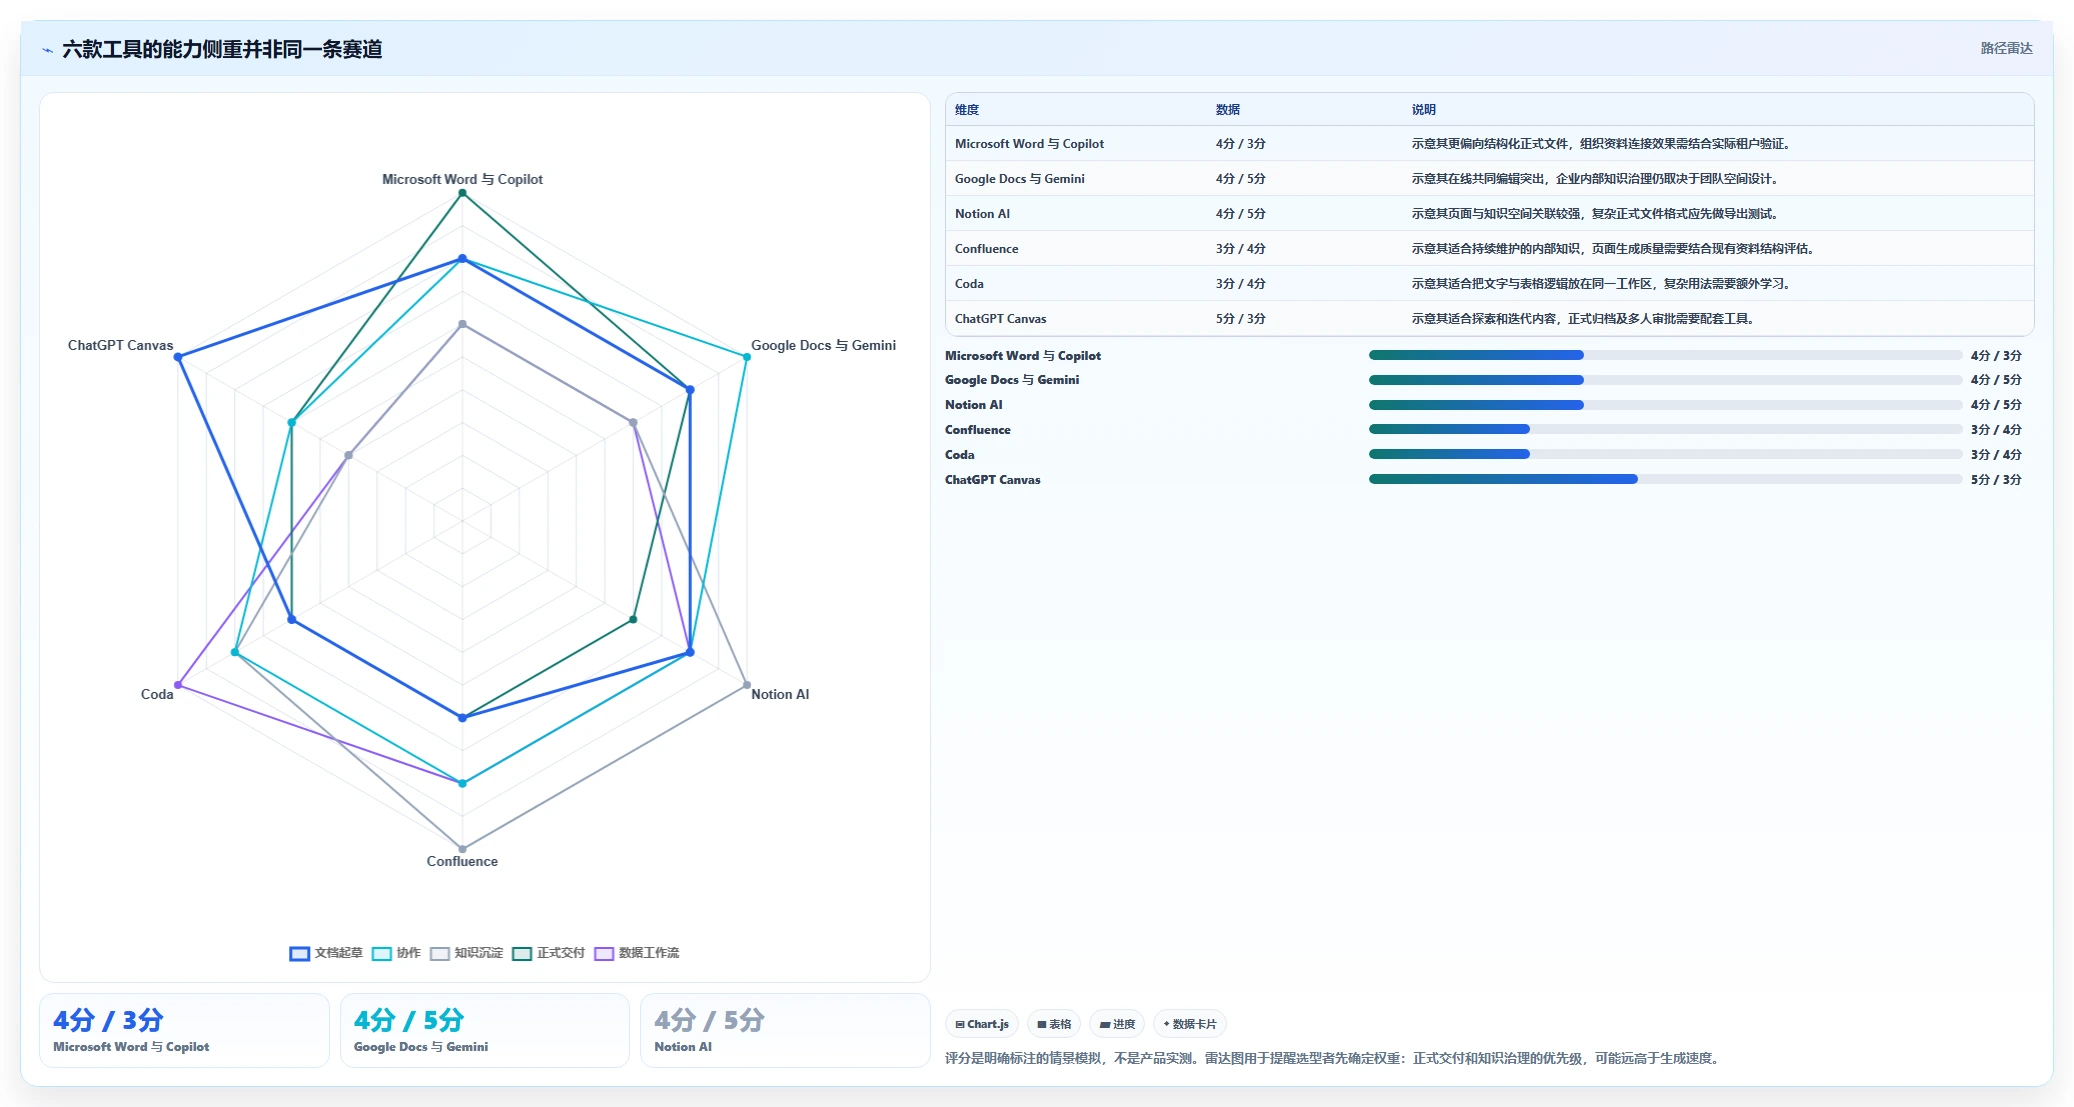Click the table description starting 示意其适合探索和迭代内容
Viewport: 2074px width, 1107px height.
(x=1584, y=319)
